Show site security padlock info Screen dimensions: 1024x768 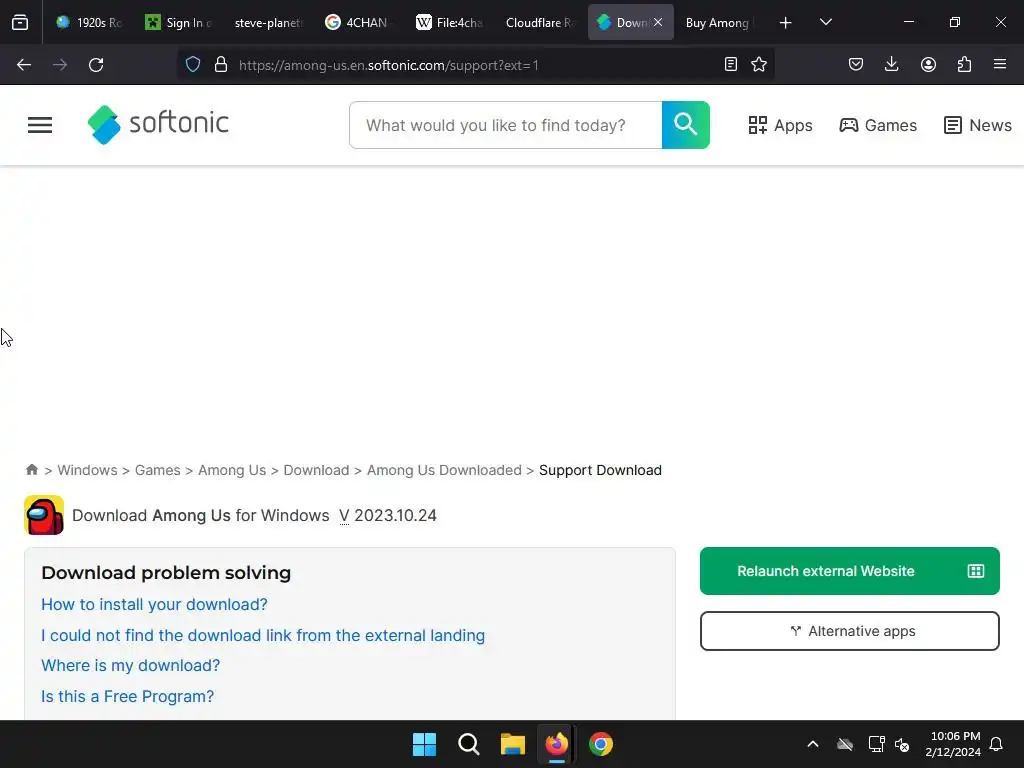coord(221,65)
